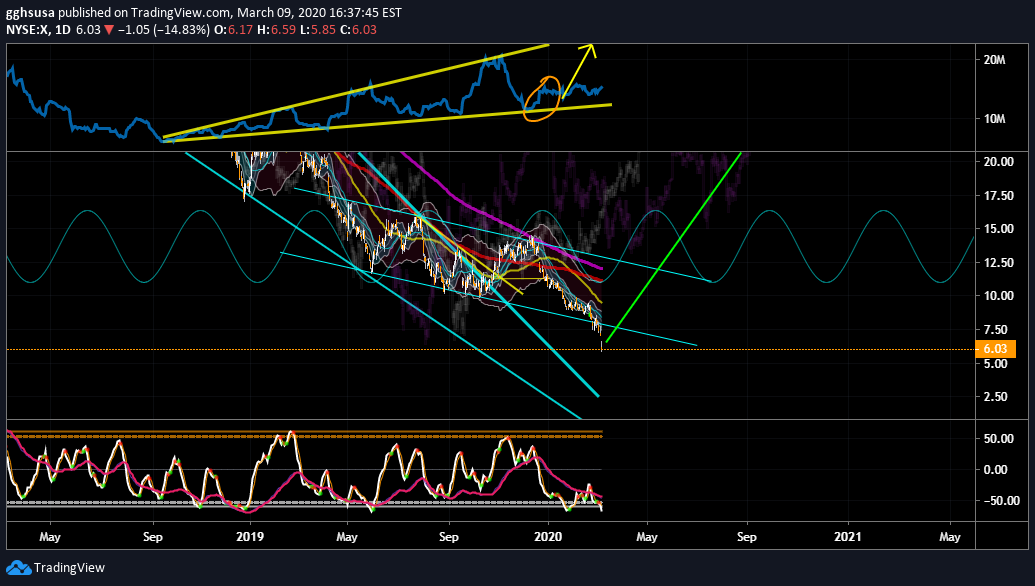Click the 2020 label on time axis
This screenshot has height=586, width=1035.
coord(548,537)
